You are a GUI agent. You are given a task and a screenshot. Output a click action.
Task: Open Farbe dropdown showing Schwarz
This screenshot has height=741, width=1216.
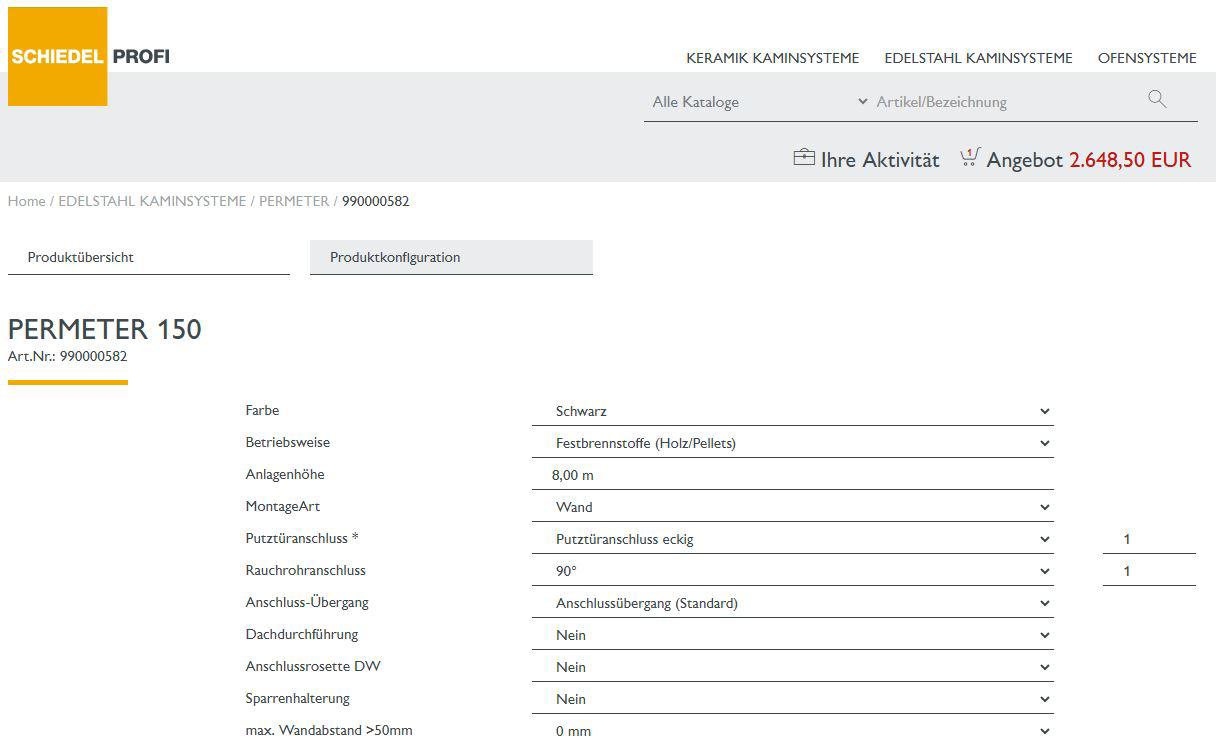(x=792, y=411)
